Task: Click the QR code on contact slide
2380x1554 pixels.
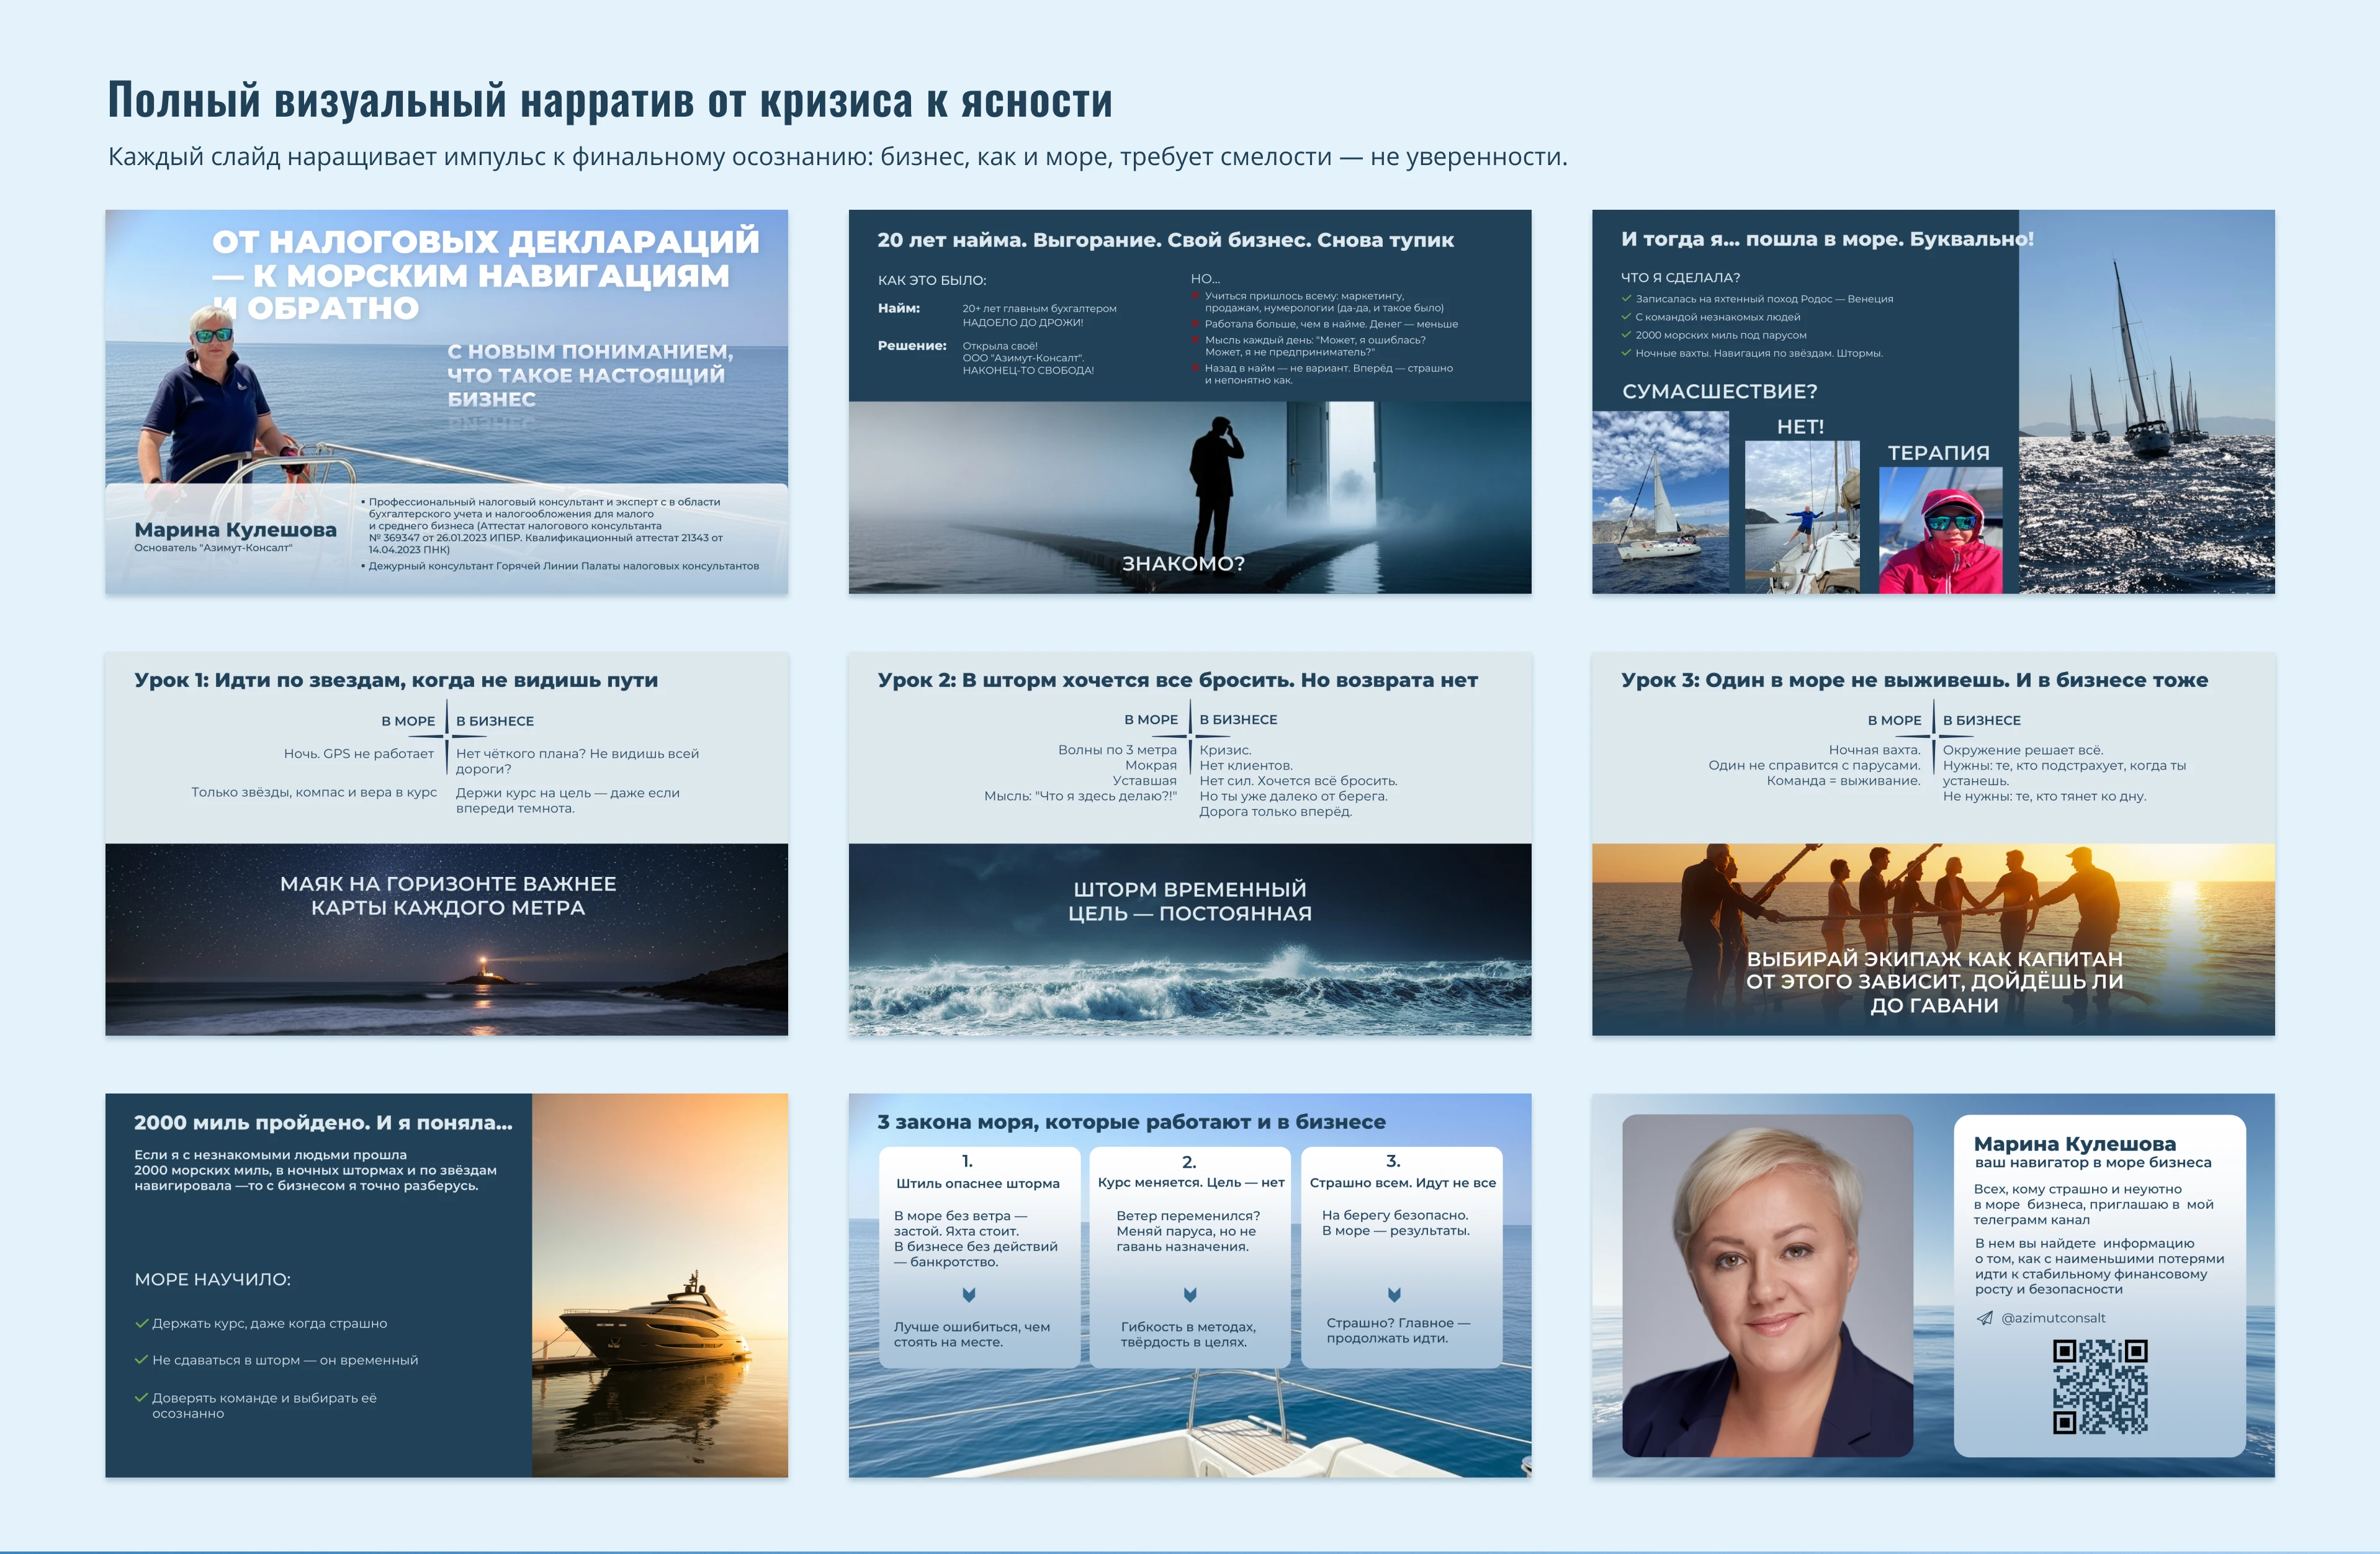Action: pos(2100,1386)
